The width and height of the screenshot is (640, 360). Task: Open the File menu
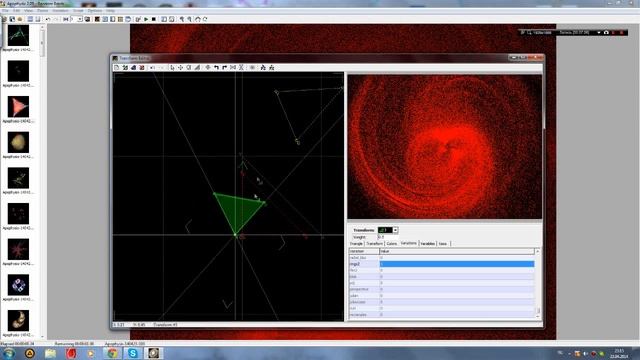(5, 11)
